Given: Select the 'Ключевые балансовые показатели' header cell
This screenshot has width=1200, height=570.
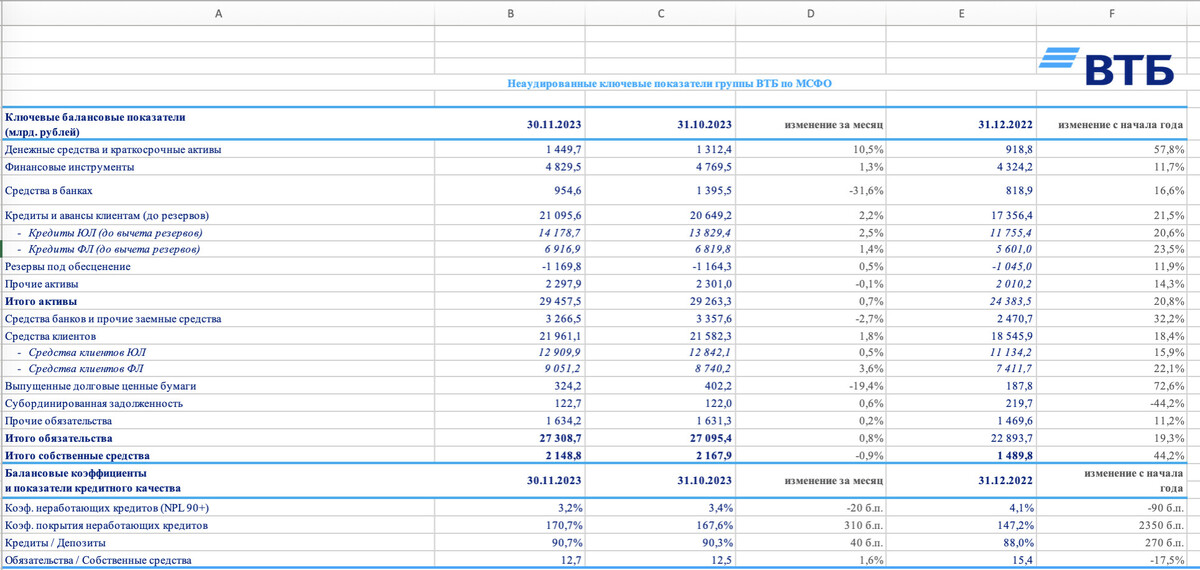Looking at the screenshot, I should pyautogui.click(x=218, y=124).
